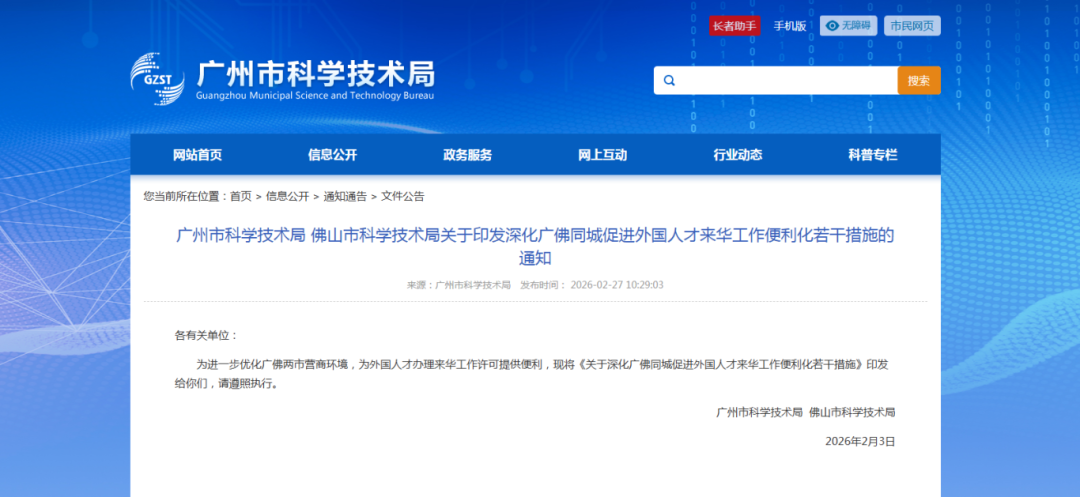Go to 网站首页 in navigation bar

click(197, 155)
